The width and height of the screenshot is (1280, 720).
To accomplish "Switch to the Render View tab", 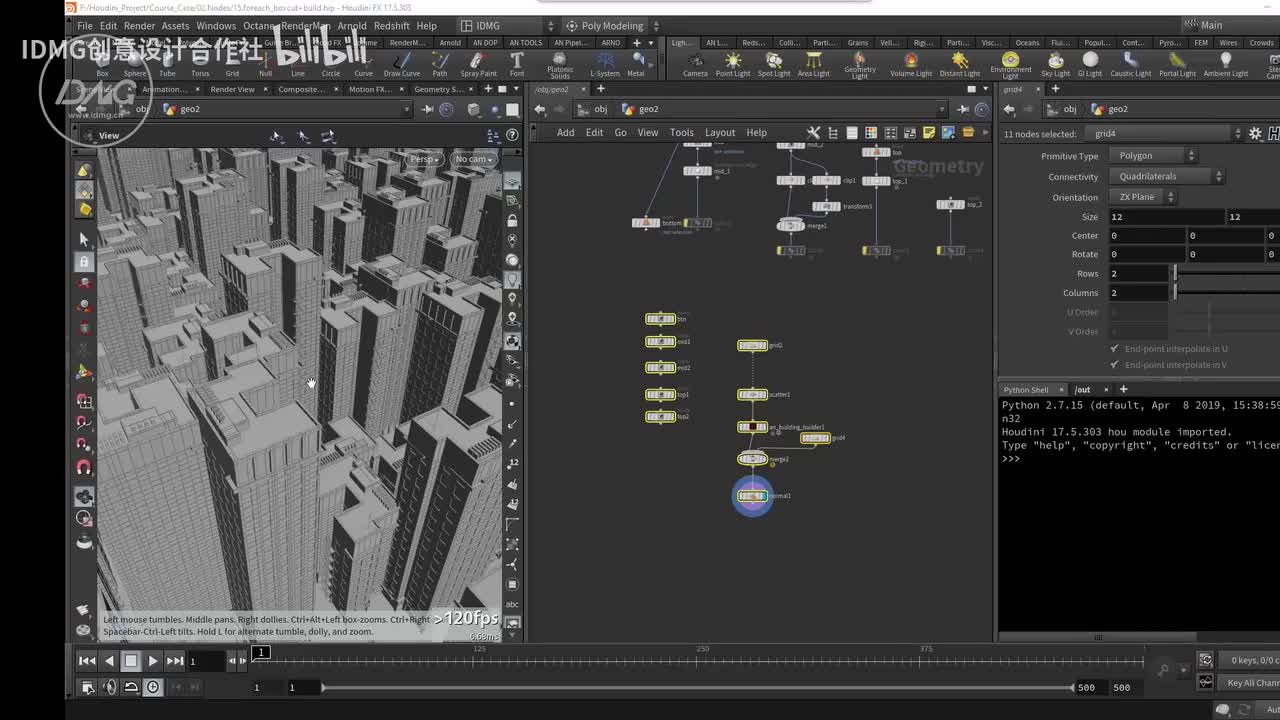I will tap(232, 89).
